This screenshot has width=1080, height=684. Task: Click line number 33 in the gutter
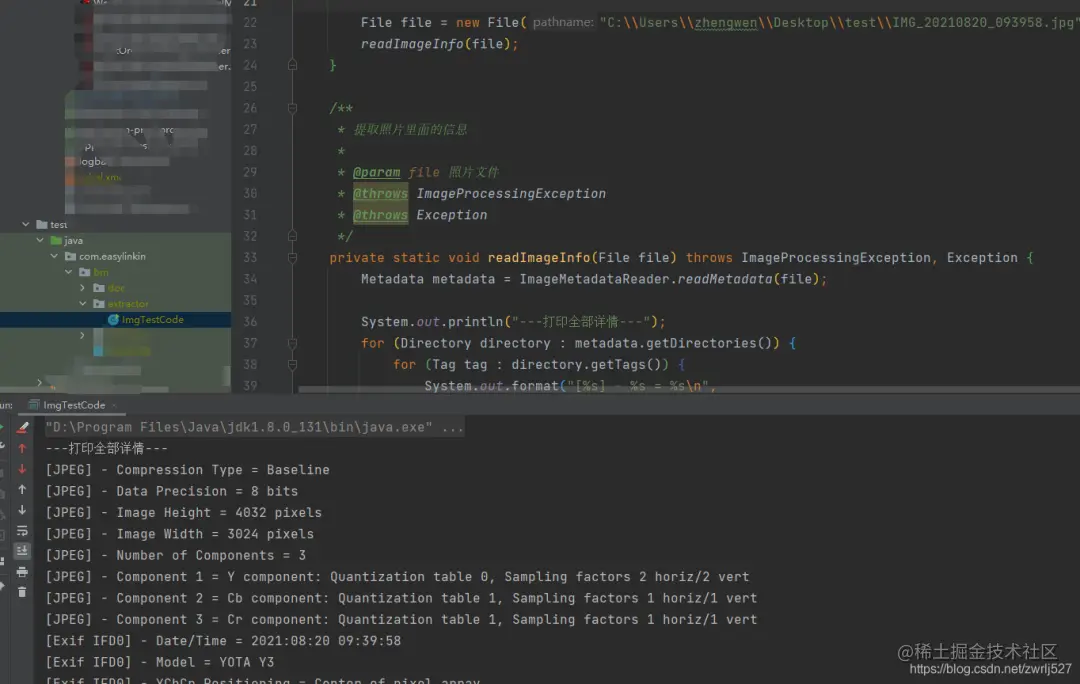(250, 258)
